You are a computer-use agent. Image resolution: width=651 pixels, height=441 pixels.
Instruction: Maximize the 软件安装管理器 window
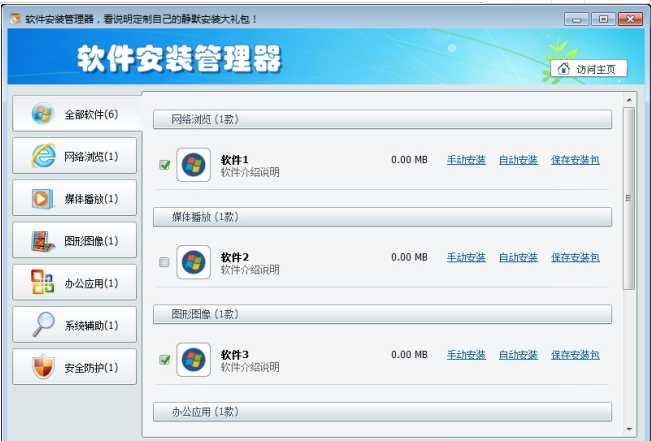pyautogui.click(x=603, y=19)
